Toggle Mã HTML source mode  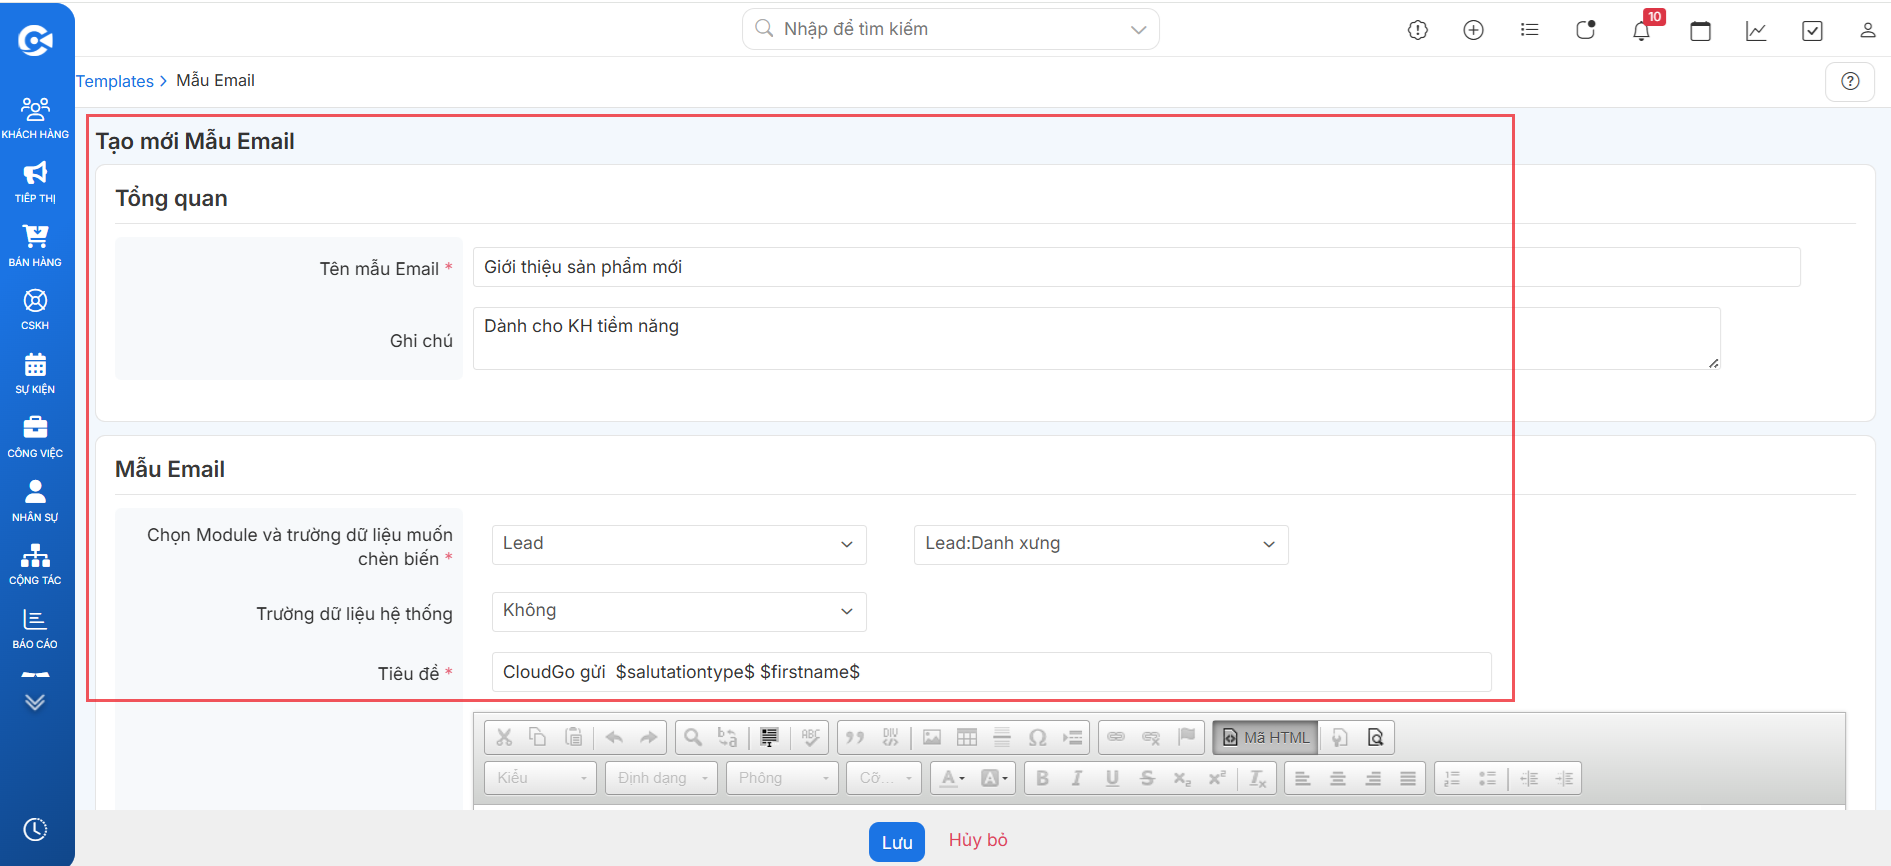tap(1265, 737)
